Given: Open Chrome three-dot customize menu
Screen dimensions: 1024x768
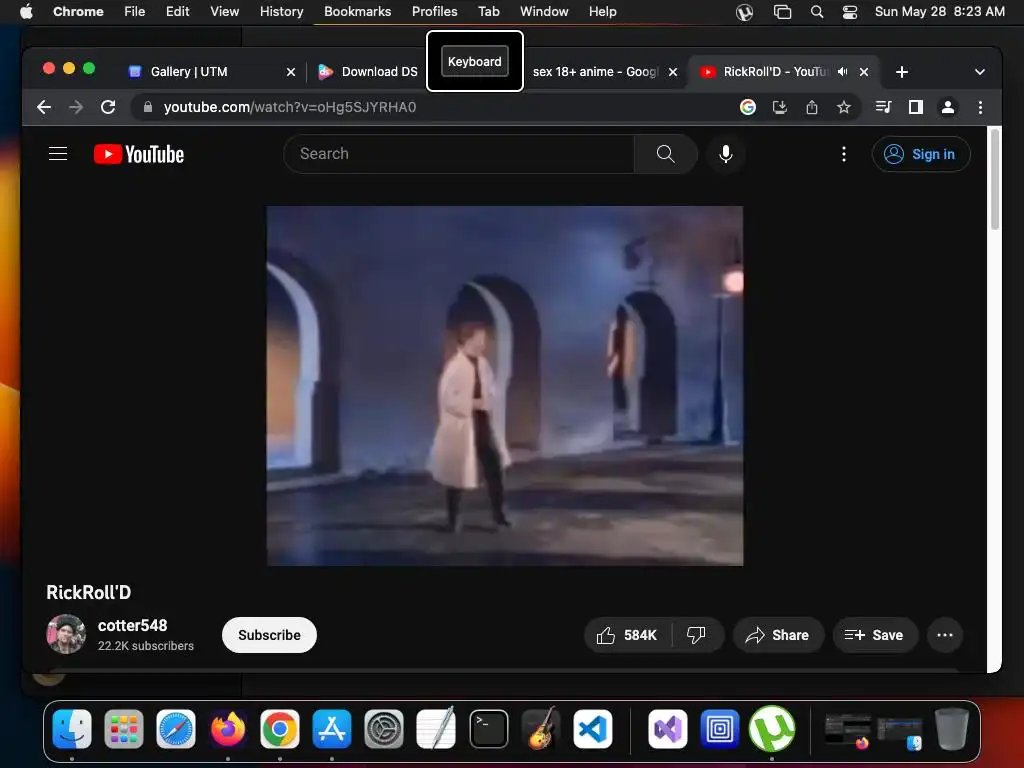Looking at the screenshot, I should coord(980,107).
